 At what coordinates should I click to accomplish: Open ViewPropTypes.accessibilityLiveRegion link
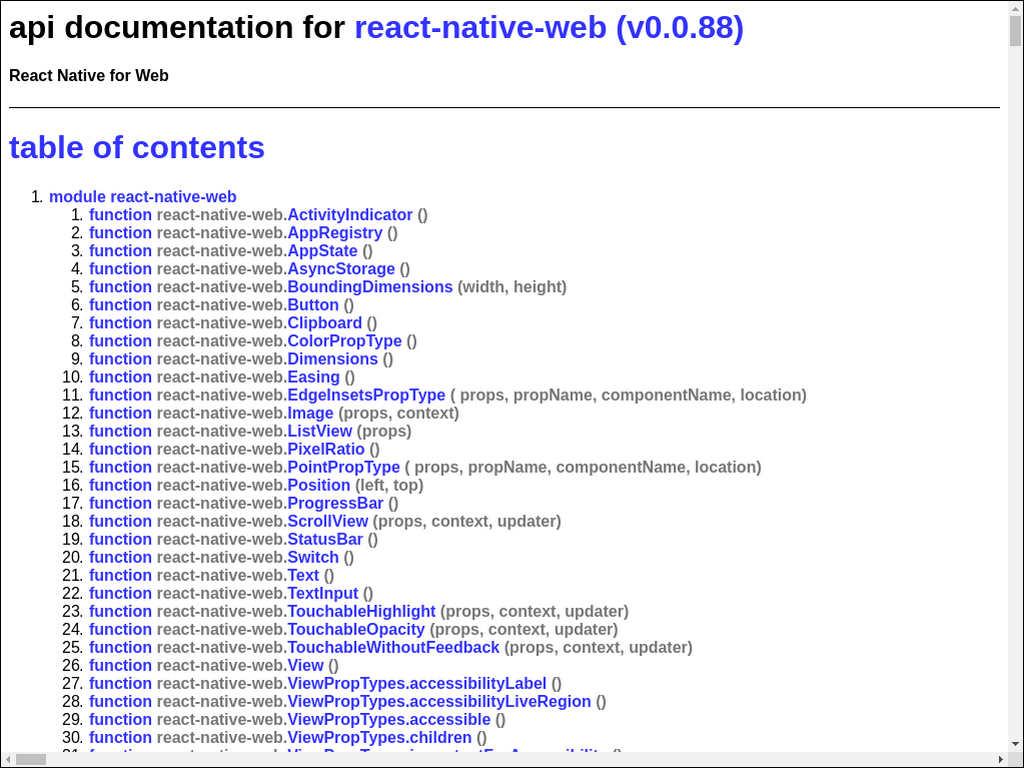[439, 701]
